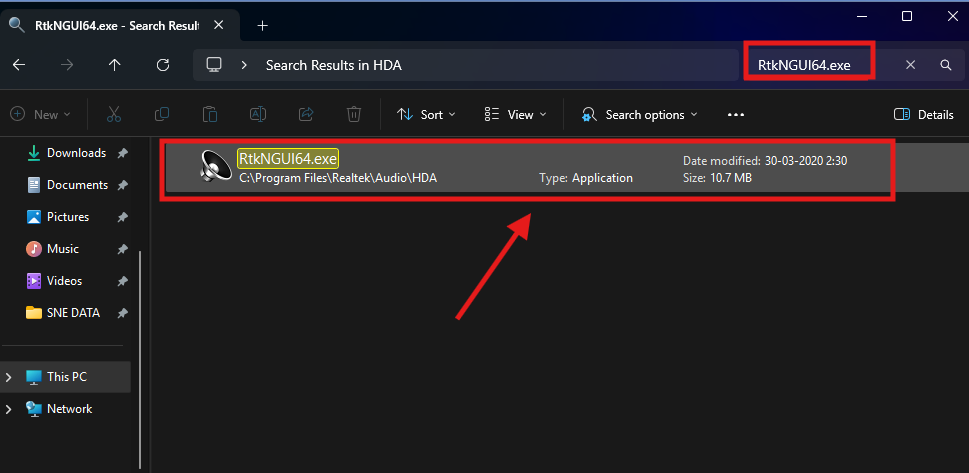
Task: Expand the Network tree node
Action: point(8,409)
